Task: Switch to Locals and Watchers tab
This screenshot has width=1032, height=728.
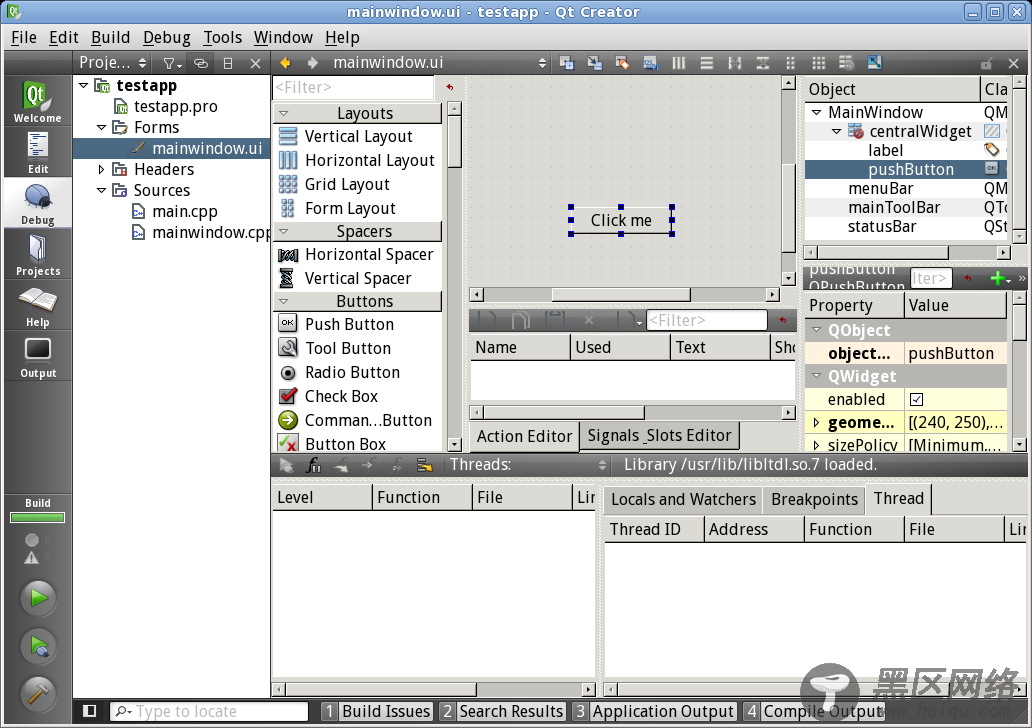Action: [x=683, y=500]
